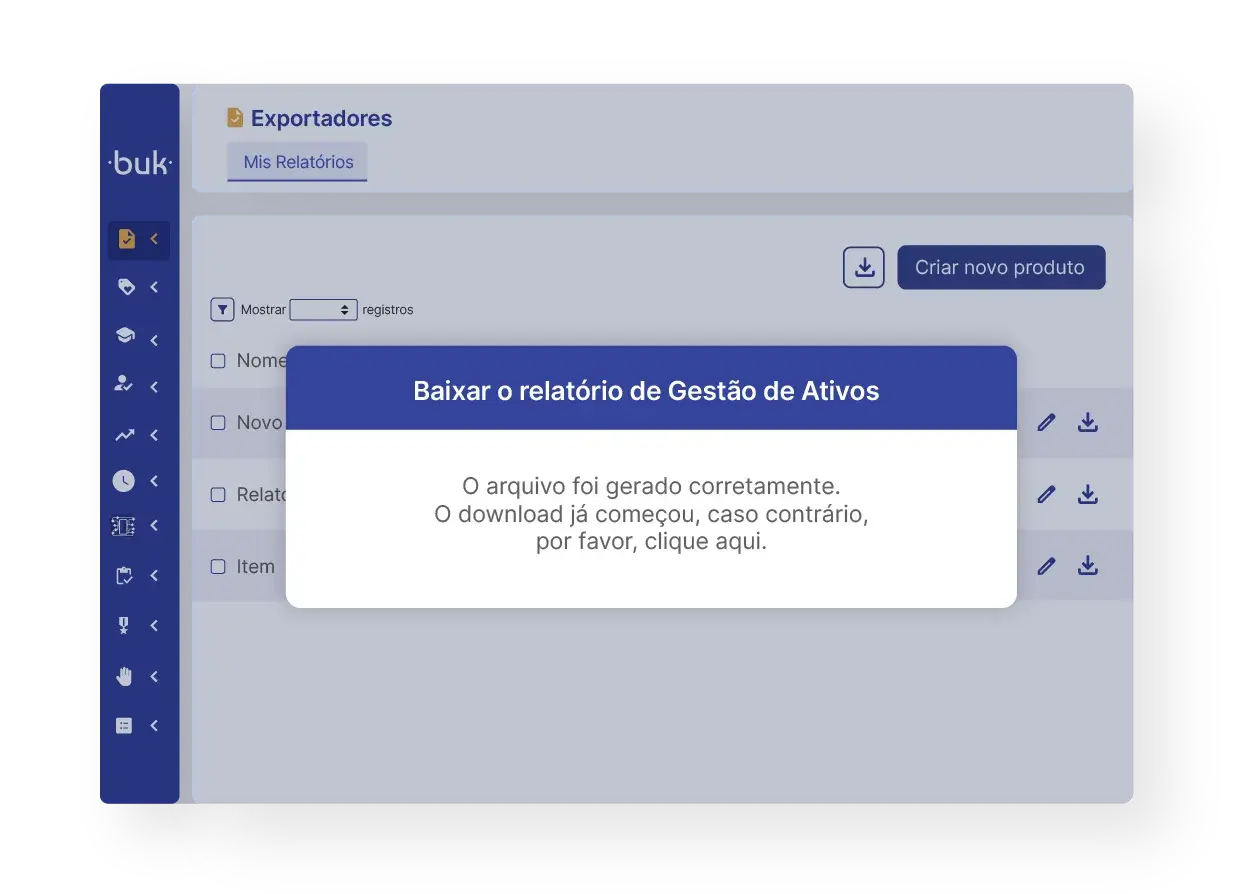Click the download icon next to Criar novo produto
Viewport: 1234px width, 894px height.
[x=863, y=267]
